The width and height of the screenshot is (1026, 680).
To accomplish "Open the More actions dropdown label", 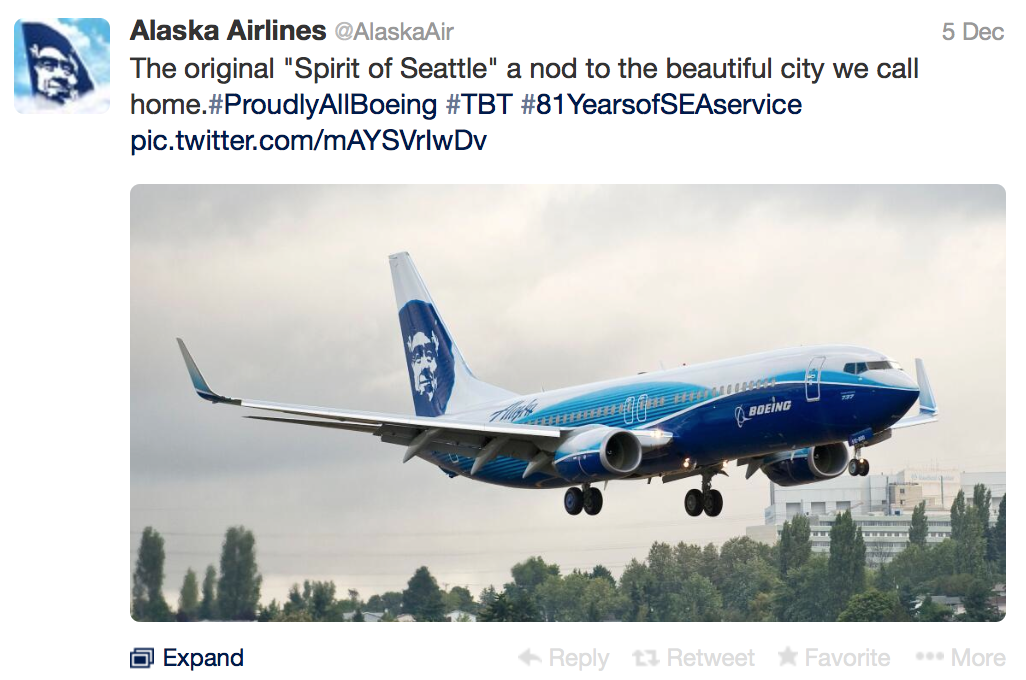I will (978, 658).
